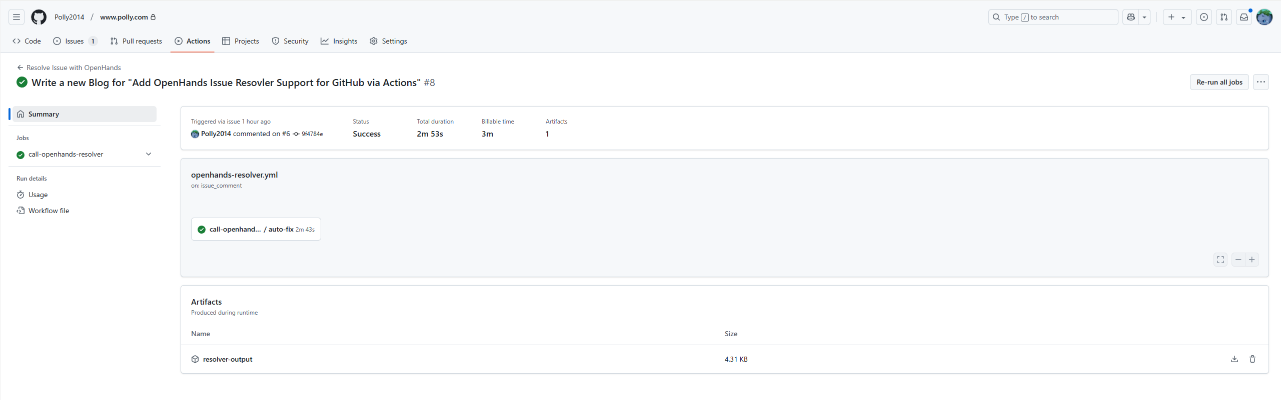Image resolution: width=1281 pixels, height=400 pixels.
Task: Select the Actions tab
Action: [x=192, y=41]
